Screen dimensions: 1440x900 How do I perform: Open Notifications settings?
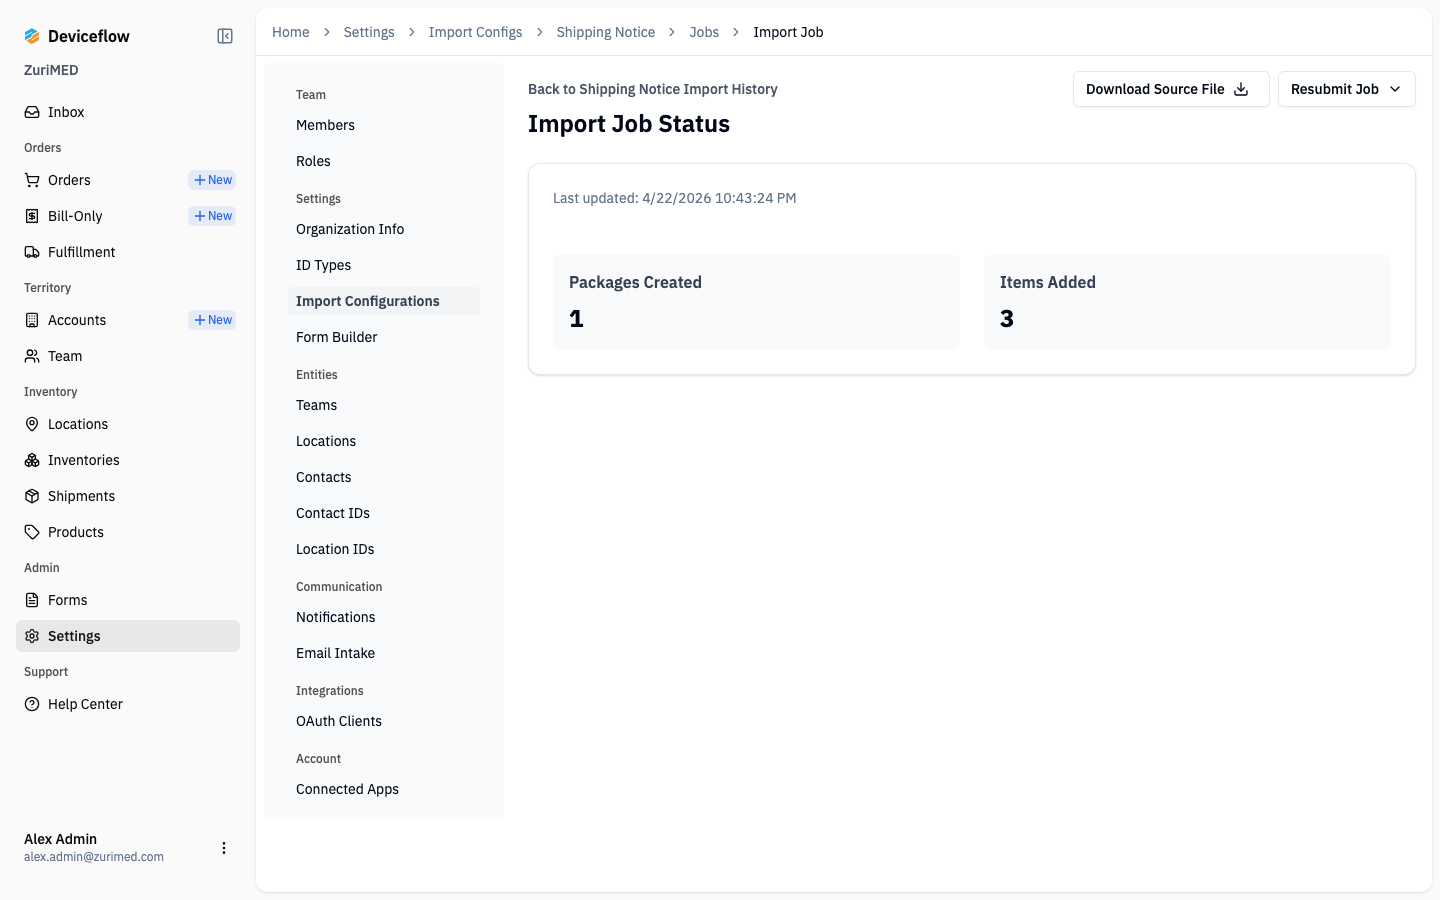click(384, 617)
